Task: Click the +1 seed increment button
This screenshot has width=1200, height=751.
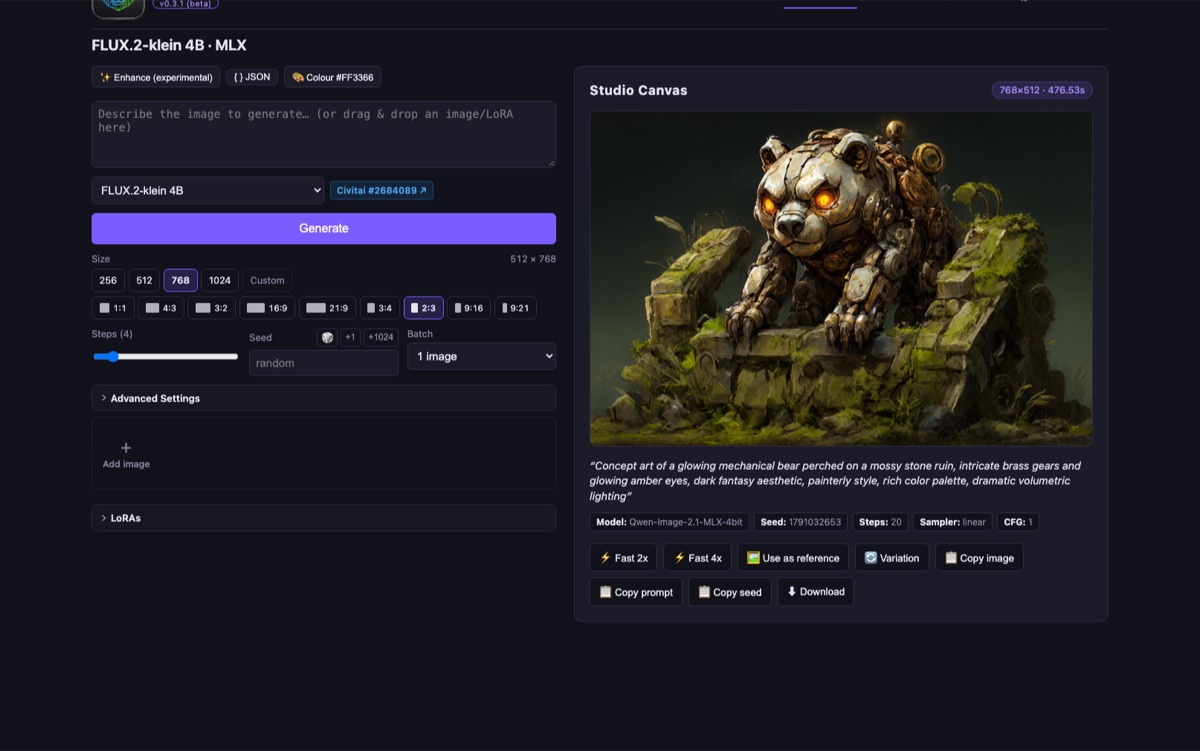Action: pos(350,338)
